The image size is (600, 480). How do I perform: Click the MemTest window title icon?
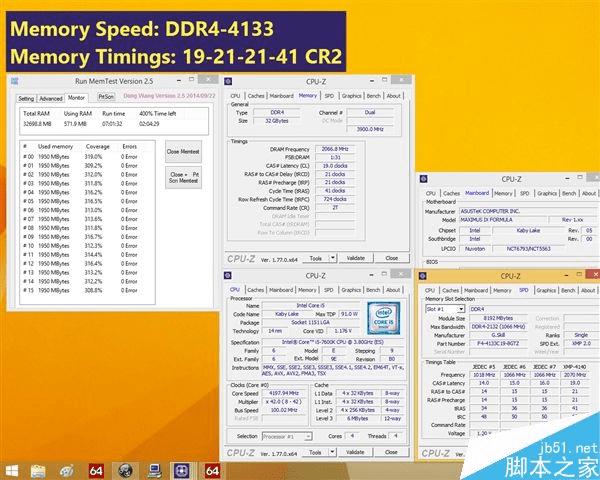(15, 81)
